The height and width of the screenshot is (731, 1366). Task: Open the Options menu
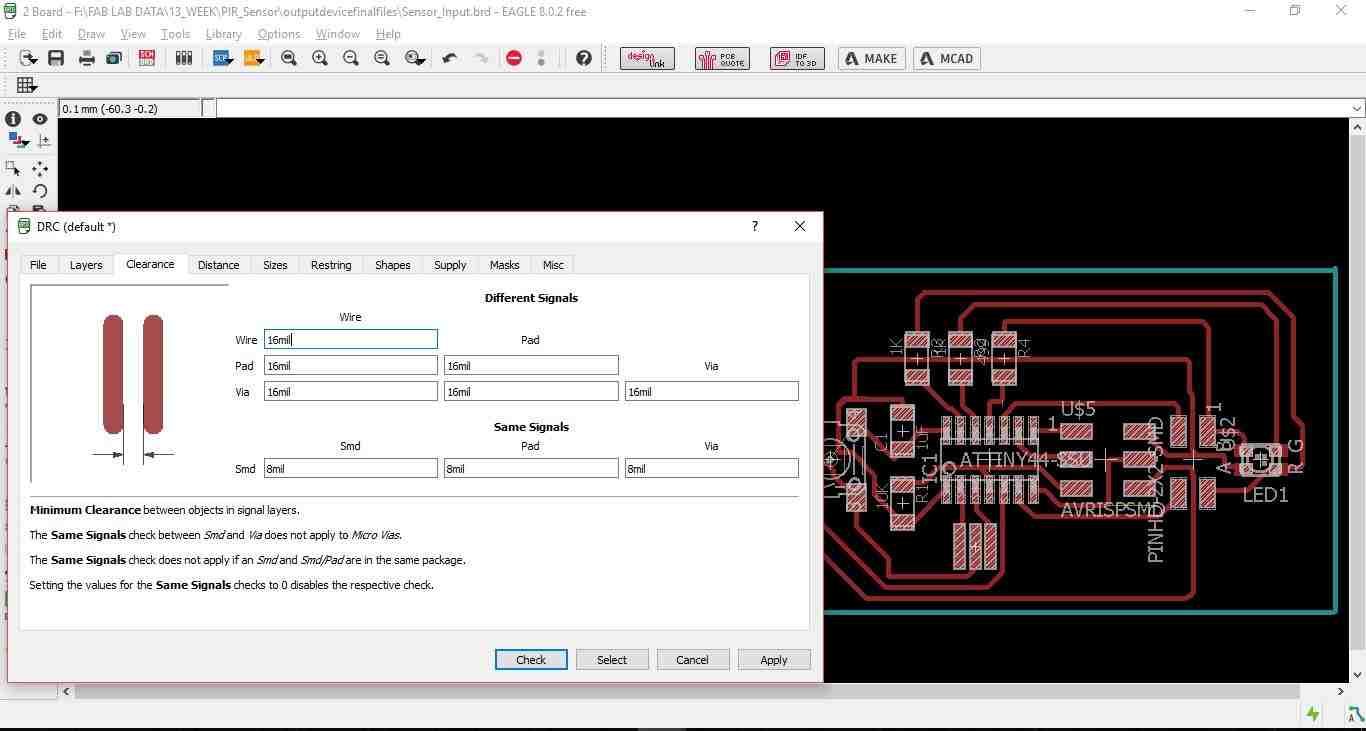click(279, 34)
